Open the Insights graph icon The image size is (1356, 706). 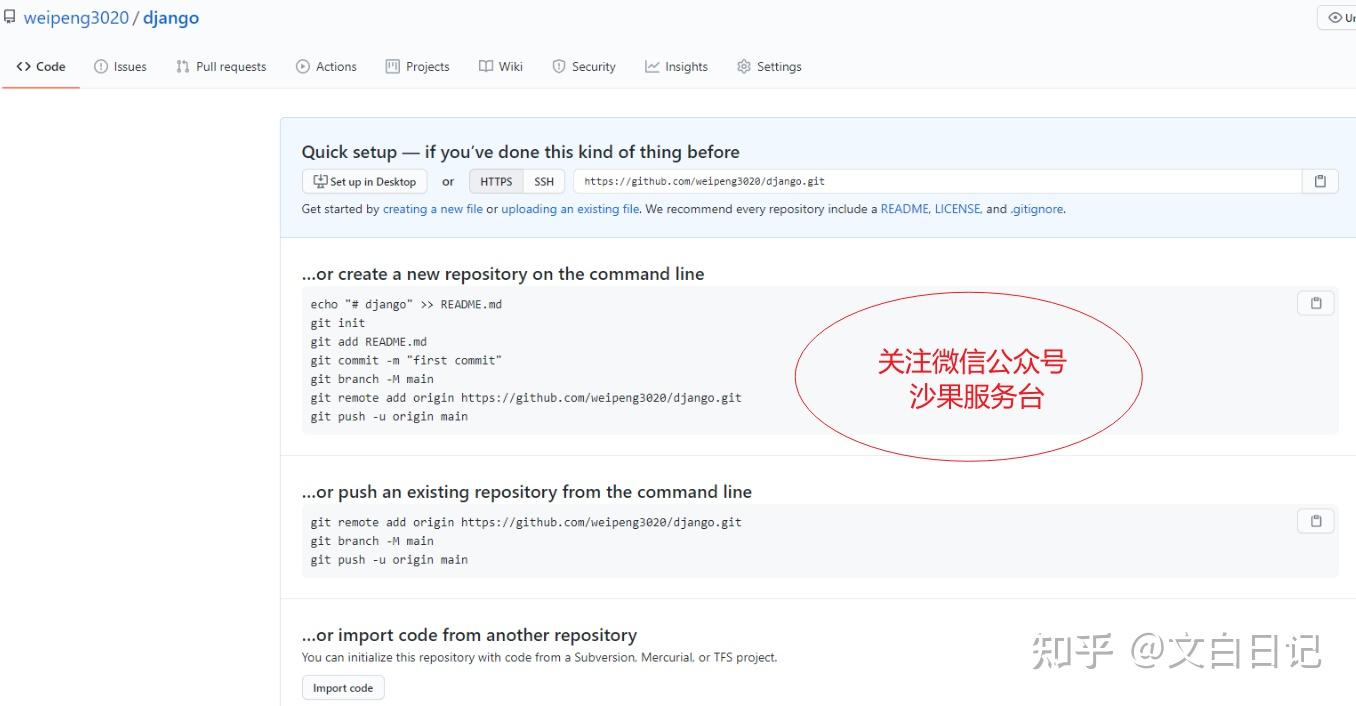652,66
